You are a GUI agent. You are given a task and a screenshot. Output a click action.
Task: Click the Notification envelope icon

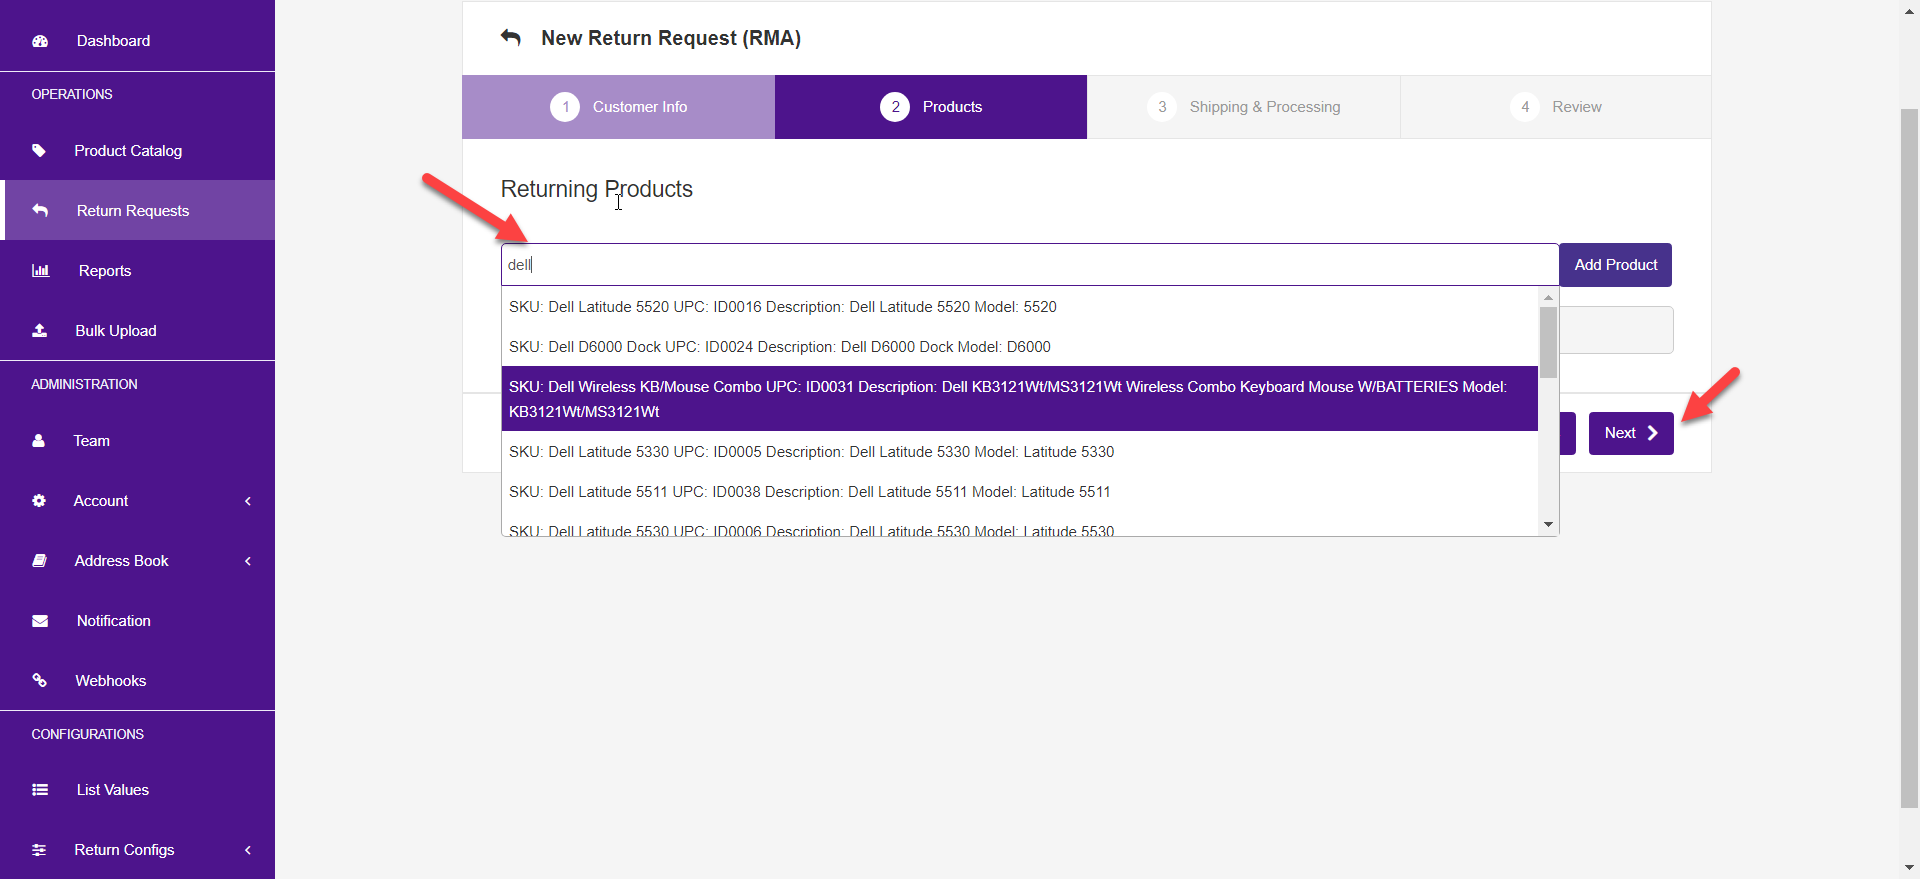point(40,621)
